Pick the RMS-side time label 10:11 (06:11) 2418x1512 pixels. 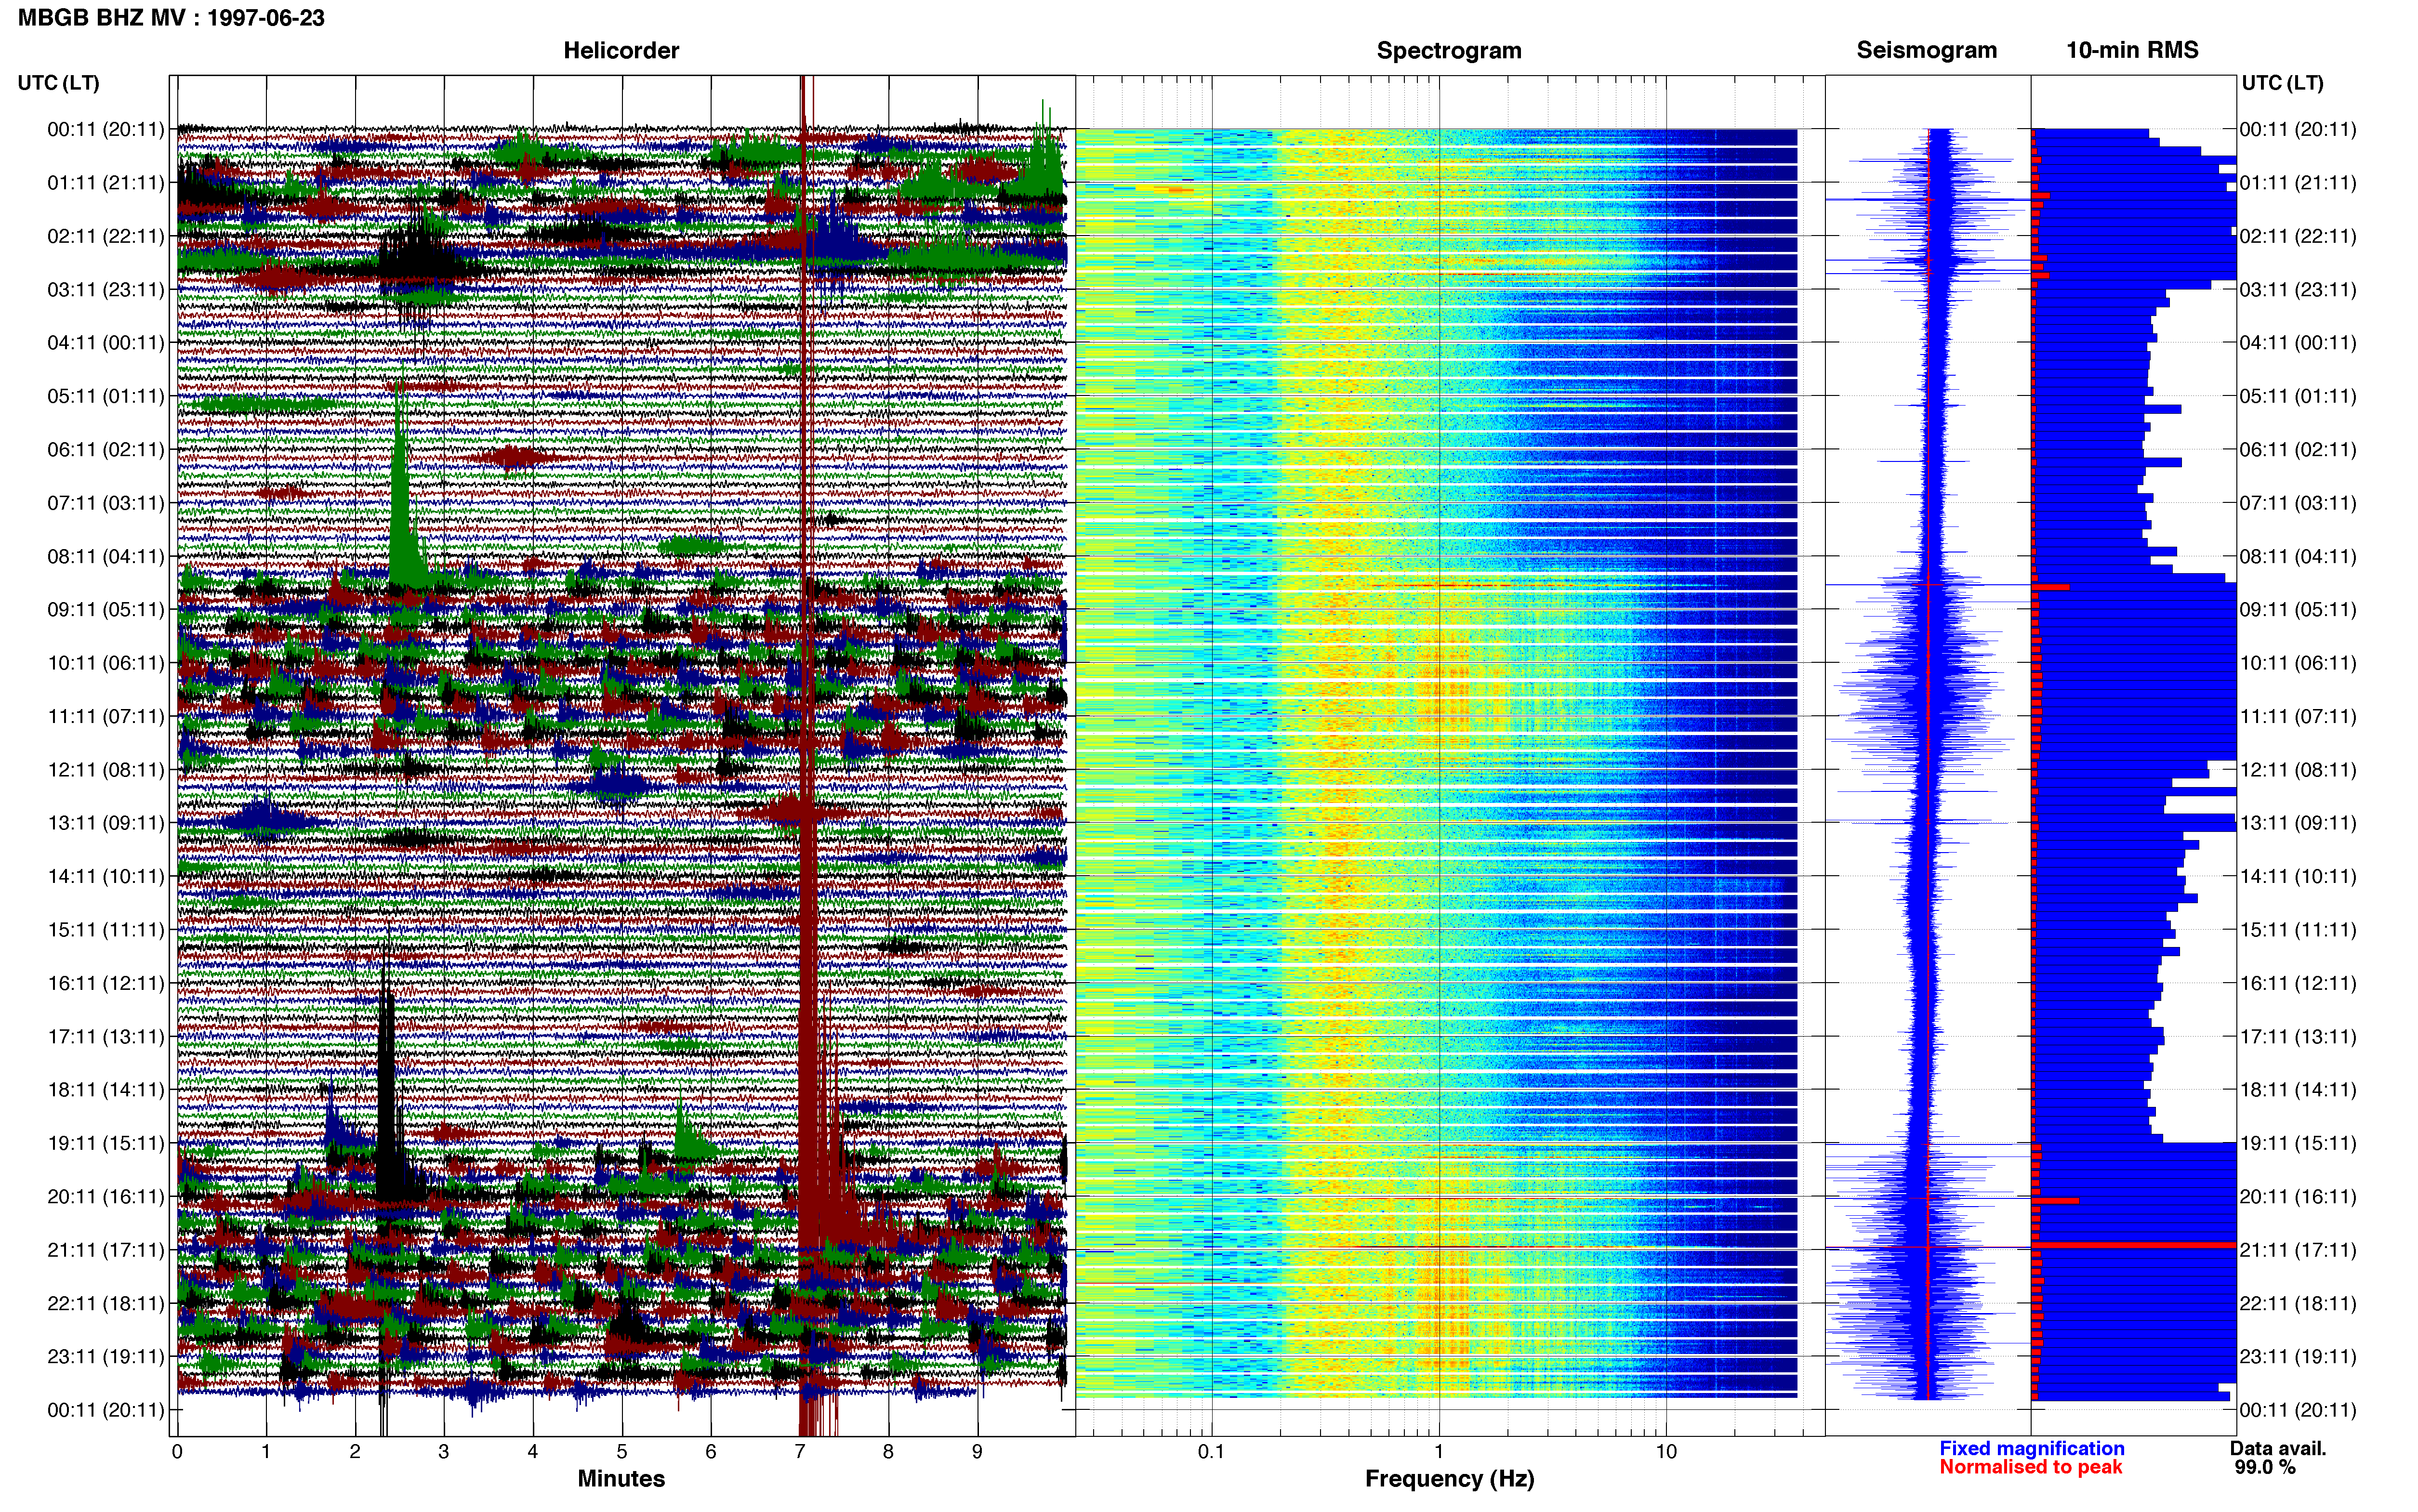click(x=2298, y=663)
